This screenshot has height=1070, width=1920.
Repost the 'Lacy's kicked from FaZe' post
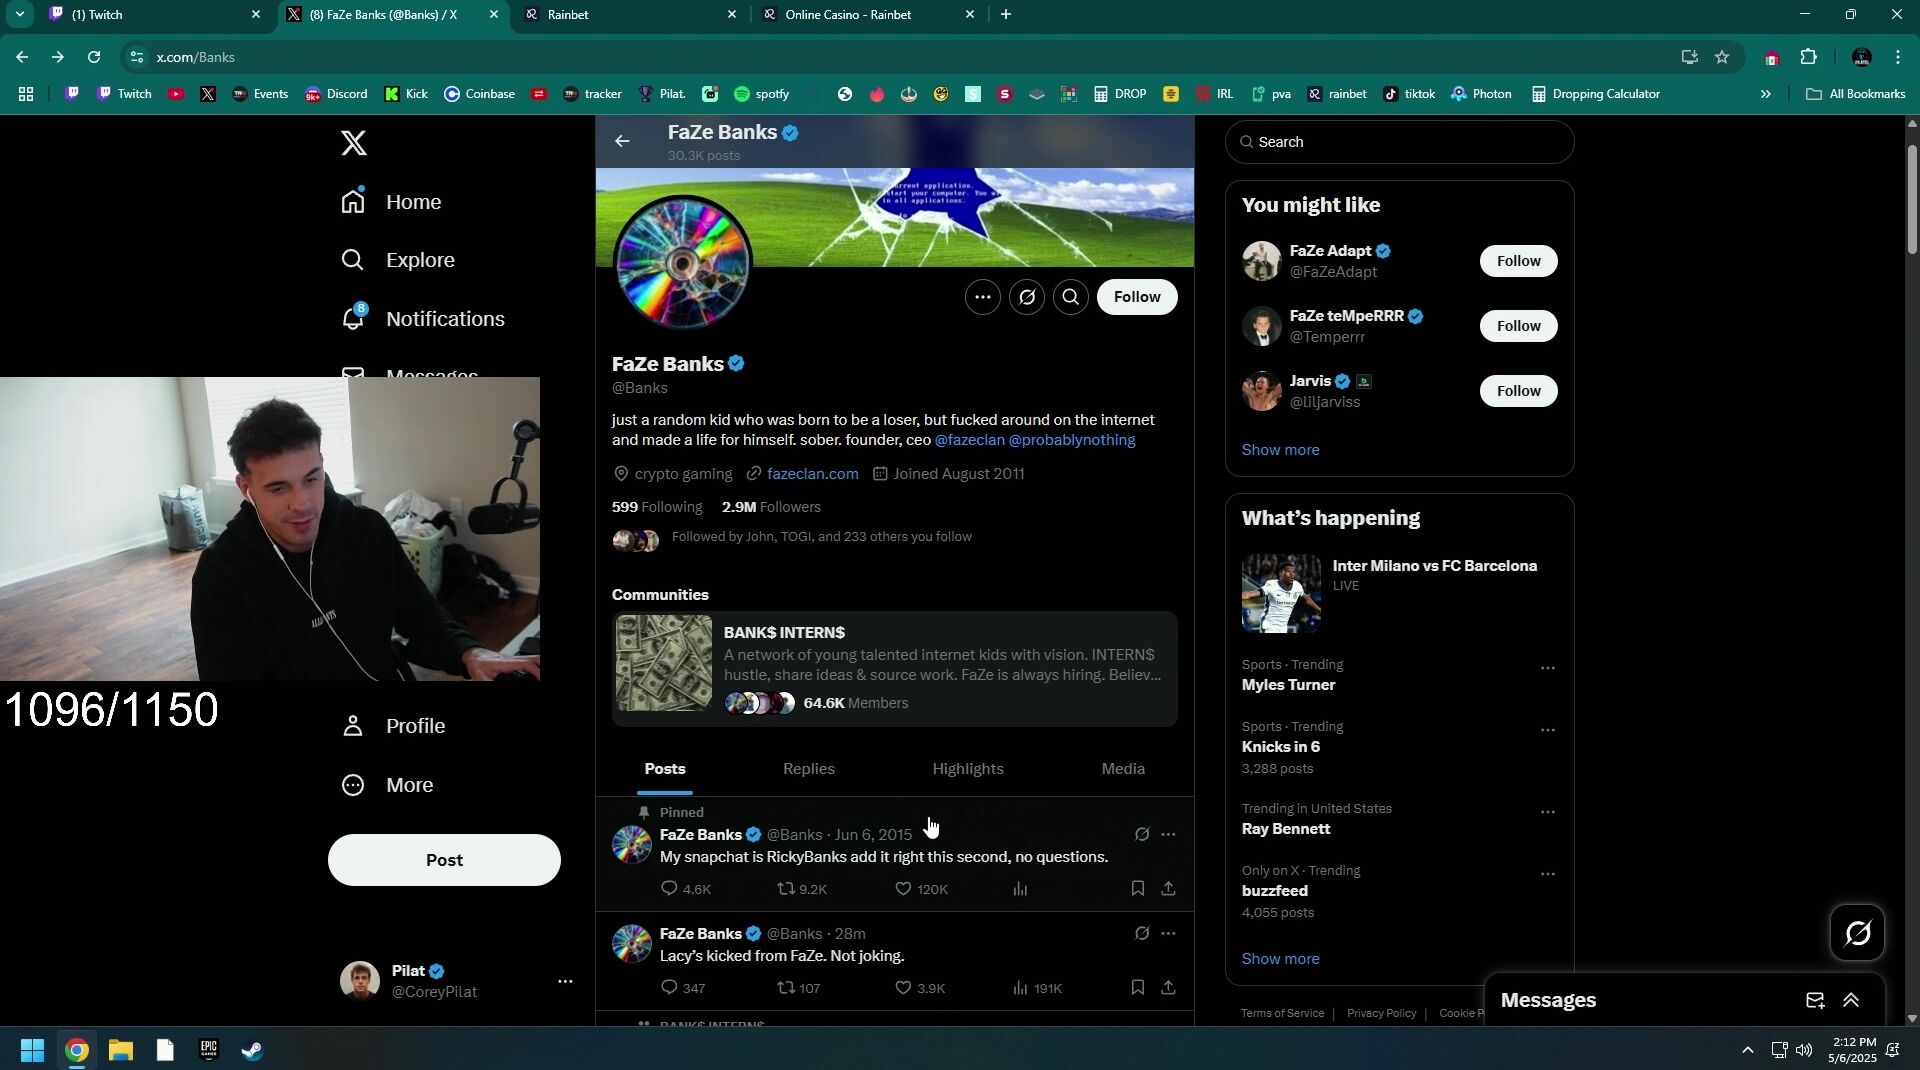coord(799,988)
